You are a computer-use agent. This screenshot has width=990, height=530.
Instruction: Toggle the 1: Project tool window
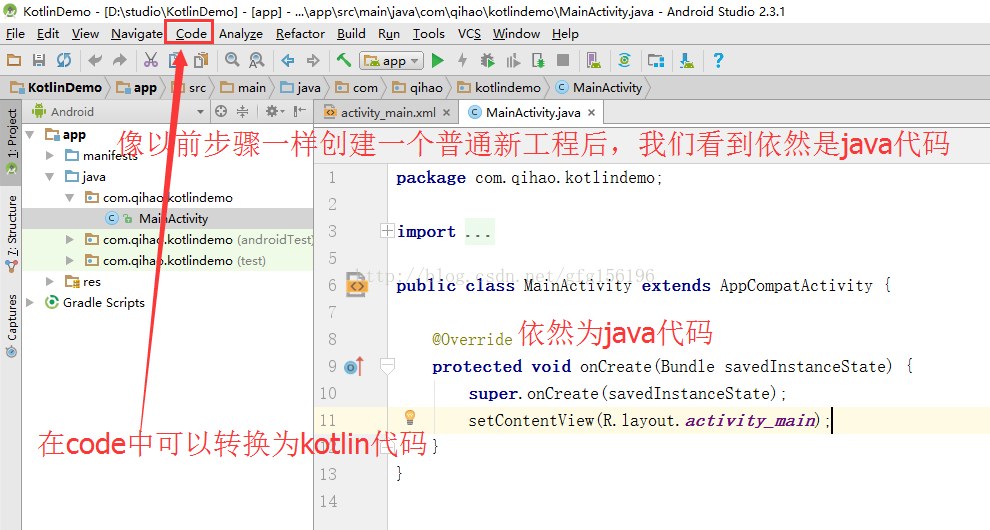pos(11,142)
